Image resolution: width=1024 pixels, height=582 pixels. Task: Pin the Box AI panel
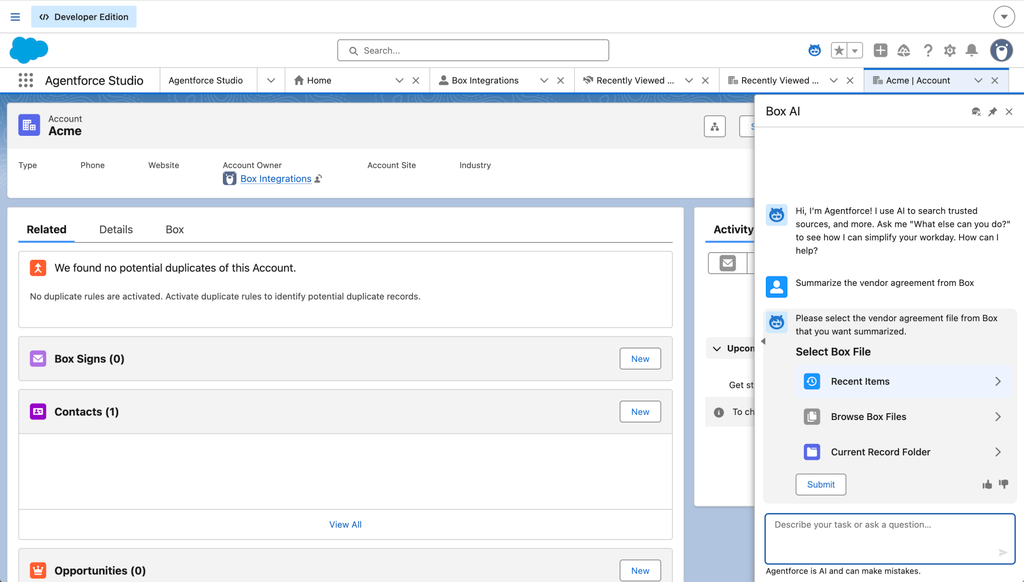pyautogui.click(x=993, y=112)
